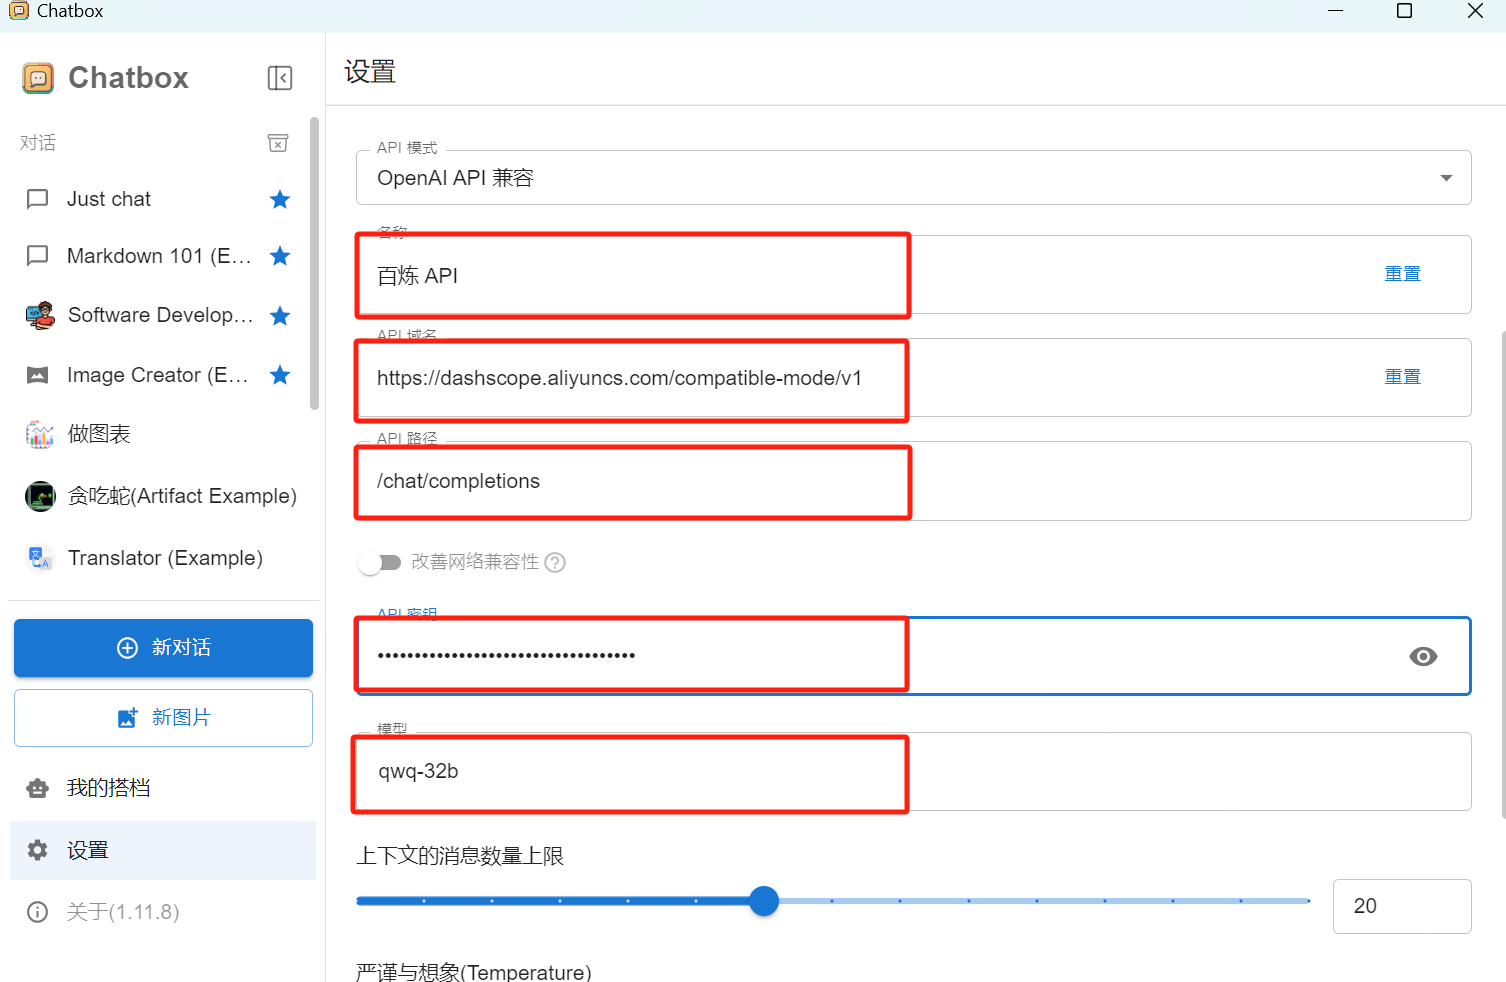Click the 上下文的消息数量上限 label

(460, 856)
